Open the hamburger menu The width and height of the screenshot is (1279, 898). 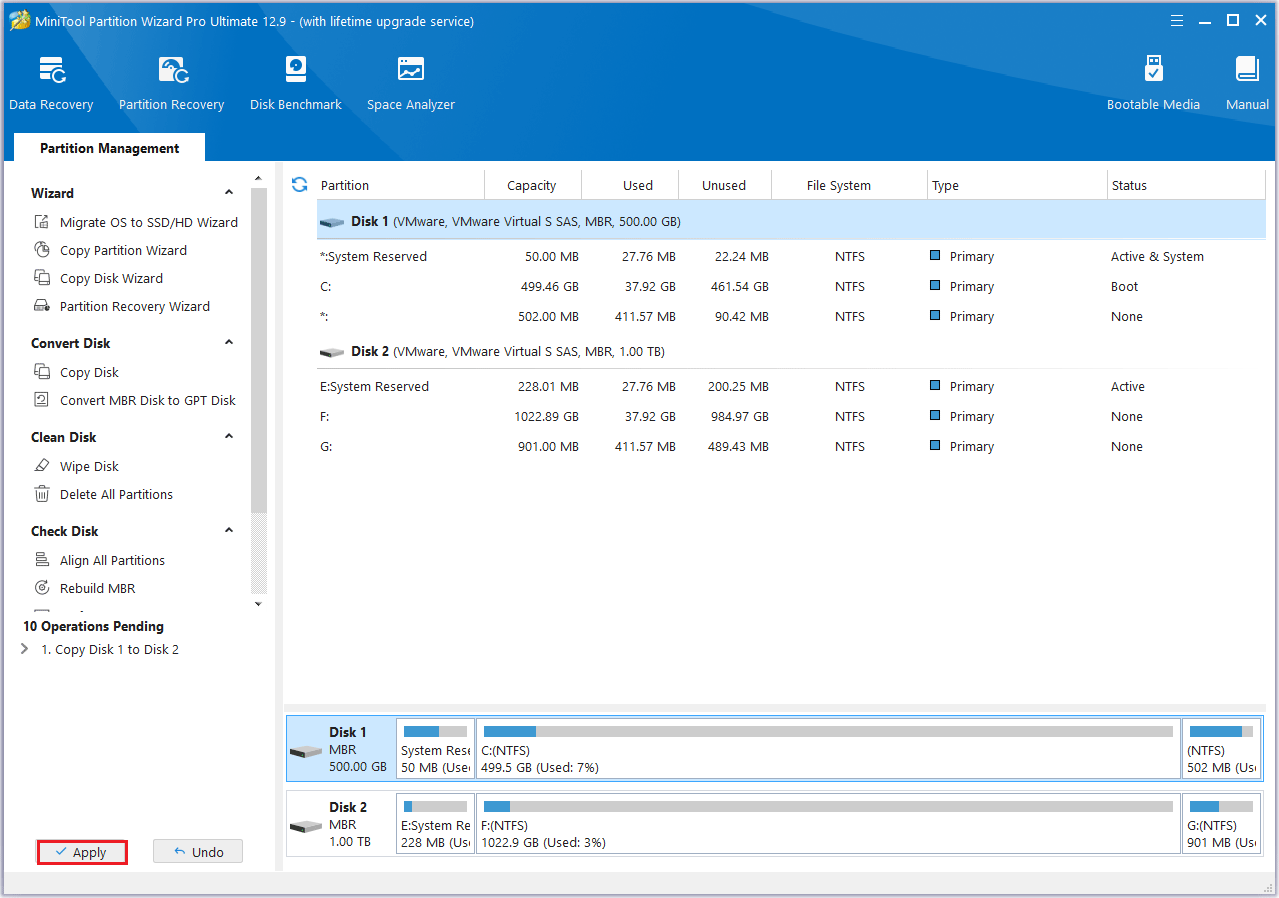(1176, 20)
